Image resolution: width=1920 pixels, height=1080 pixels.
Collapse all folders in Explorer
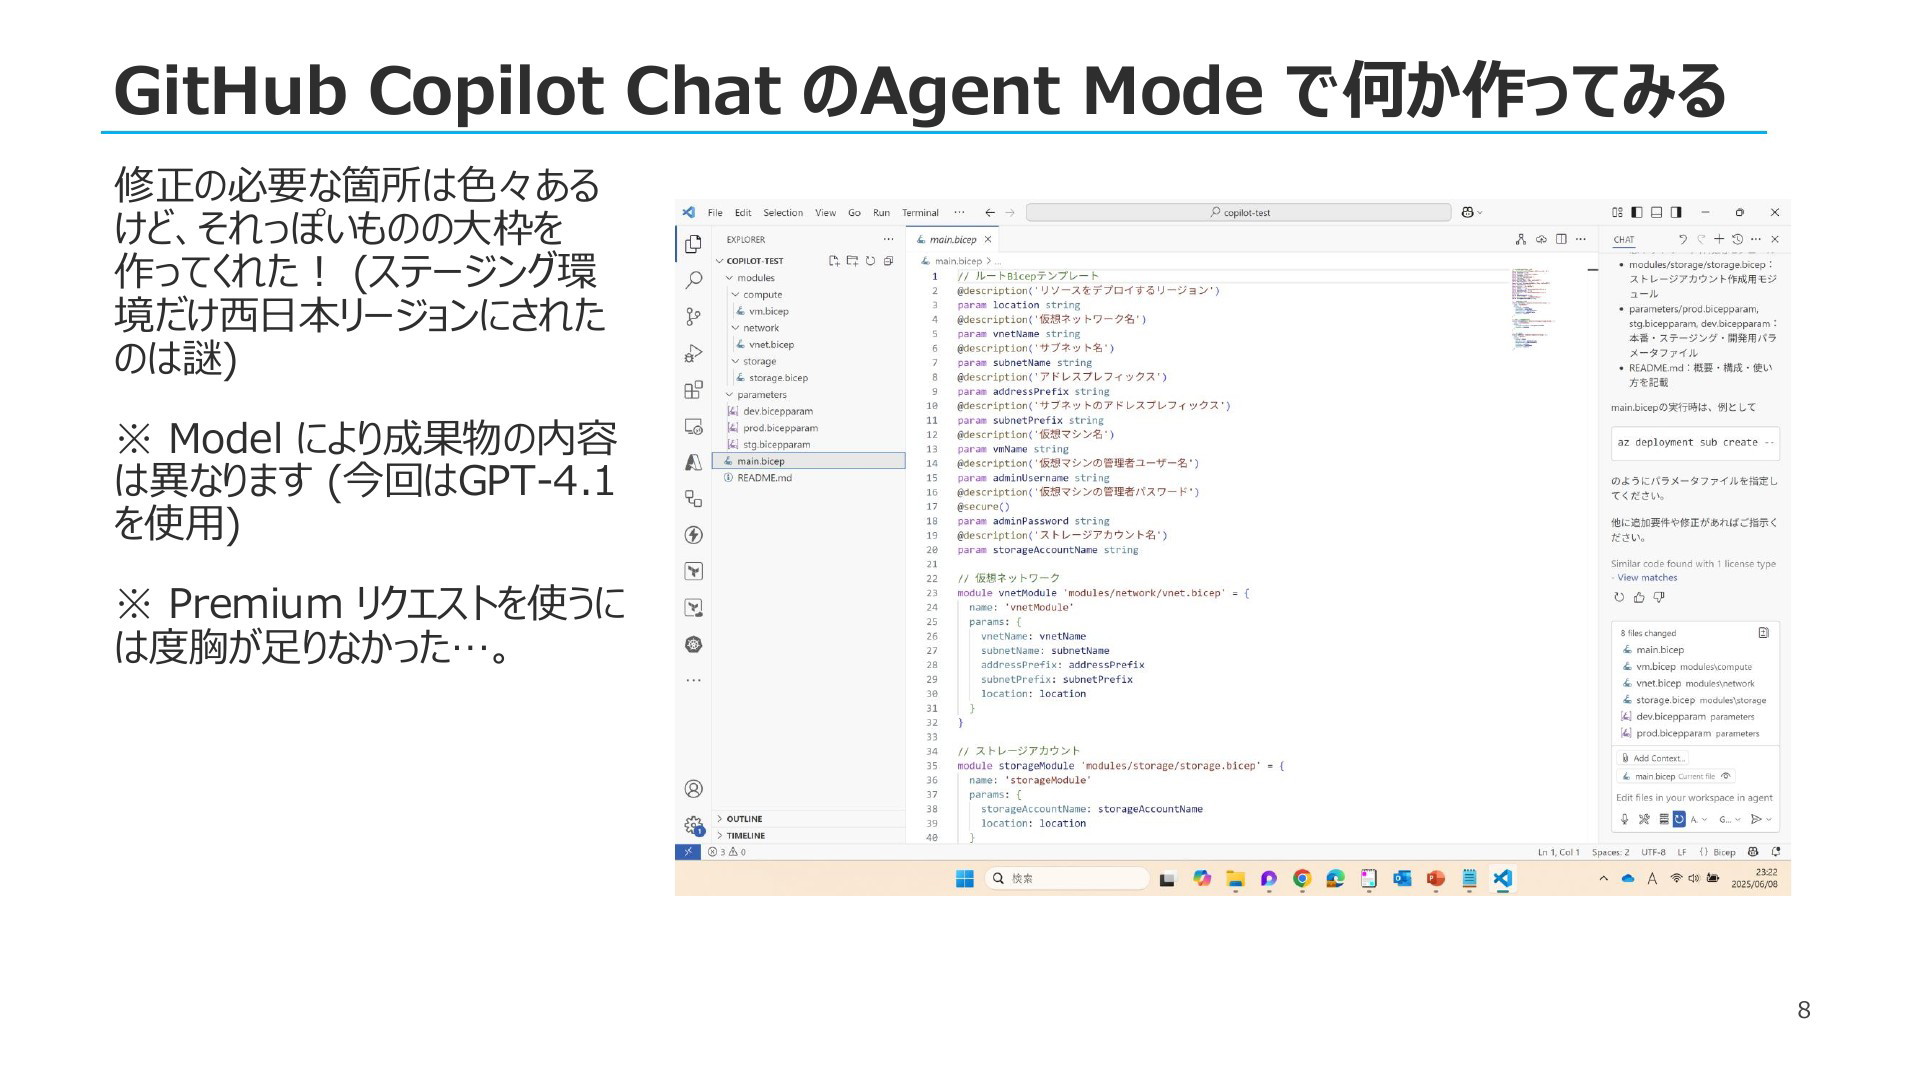888,261
